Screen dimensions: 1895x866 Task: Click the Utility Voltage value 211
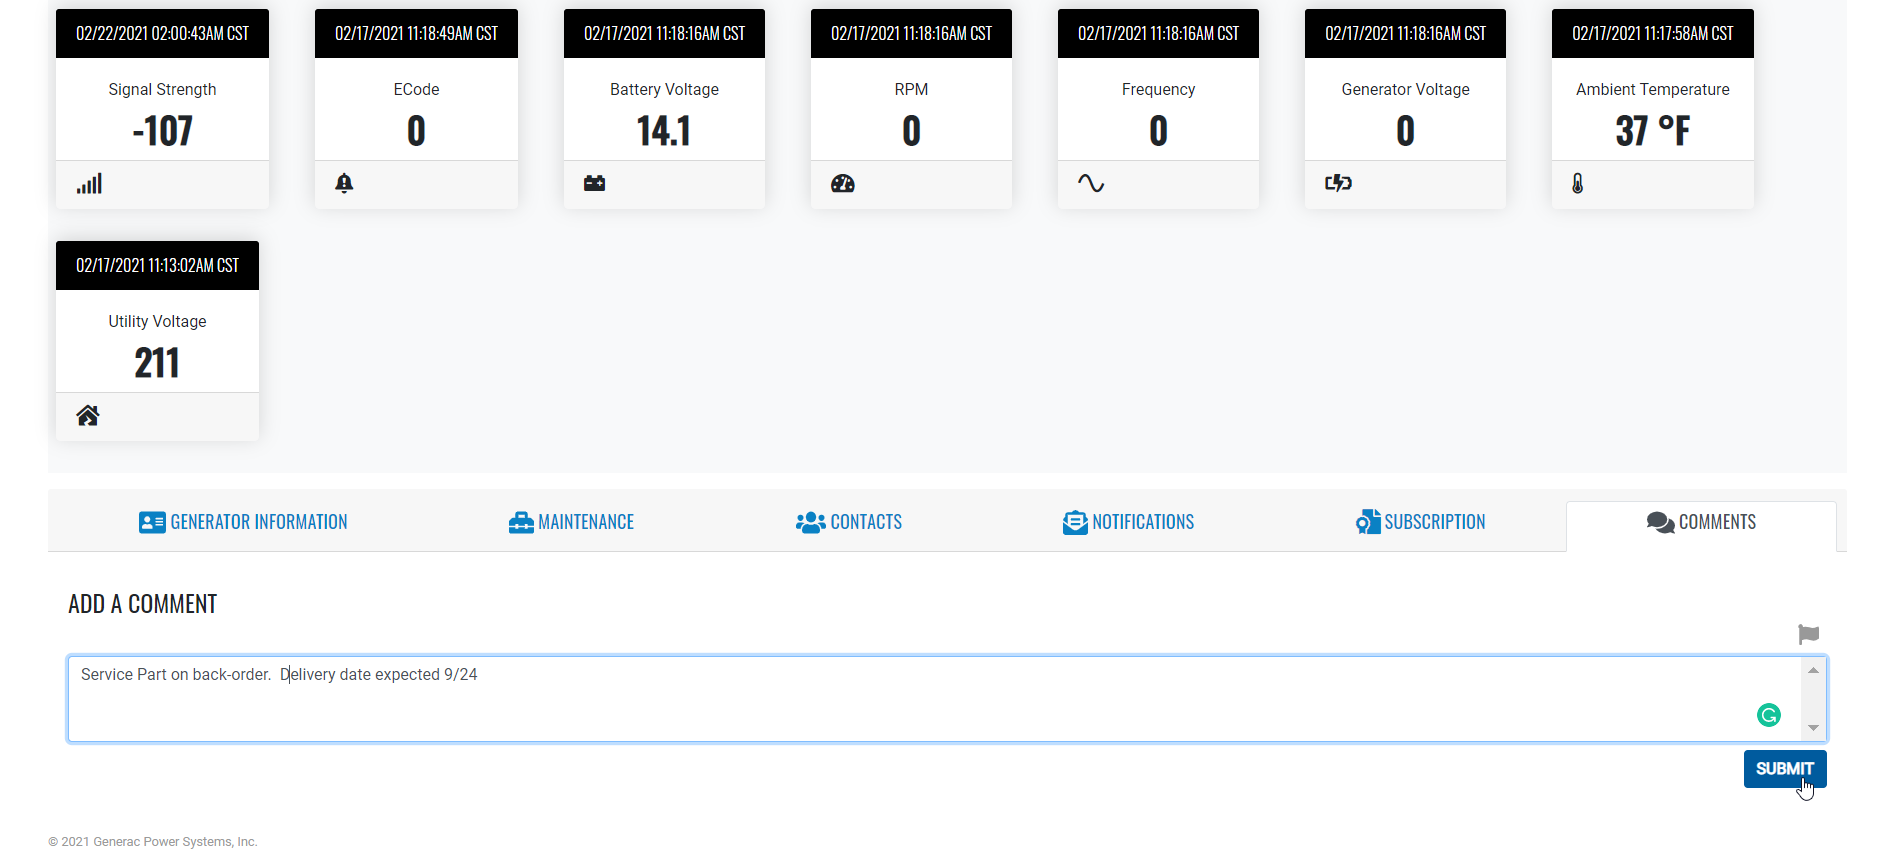pos(157,363)
